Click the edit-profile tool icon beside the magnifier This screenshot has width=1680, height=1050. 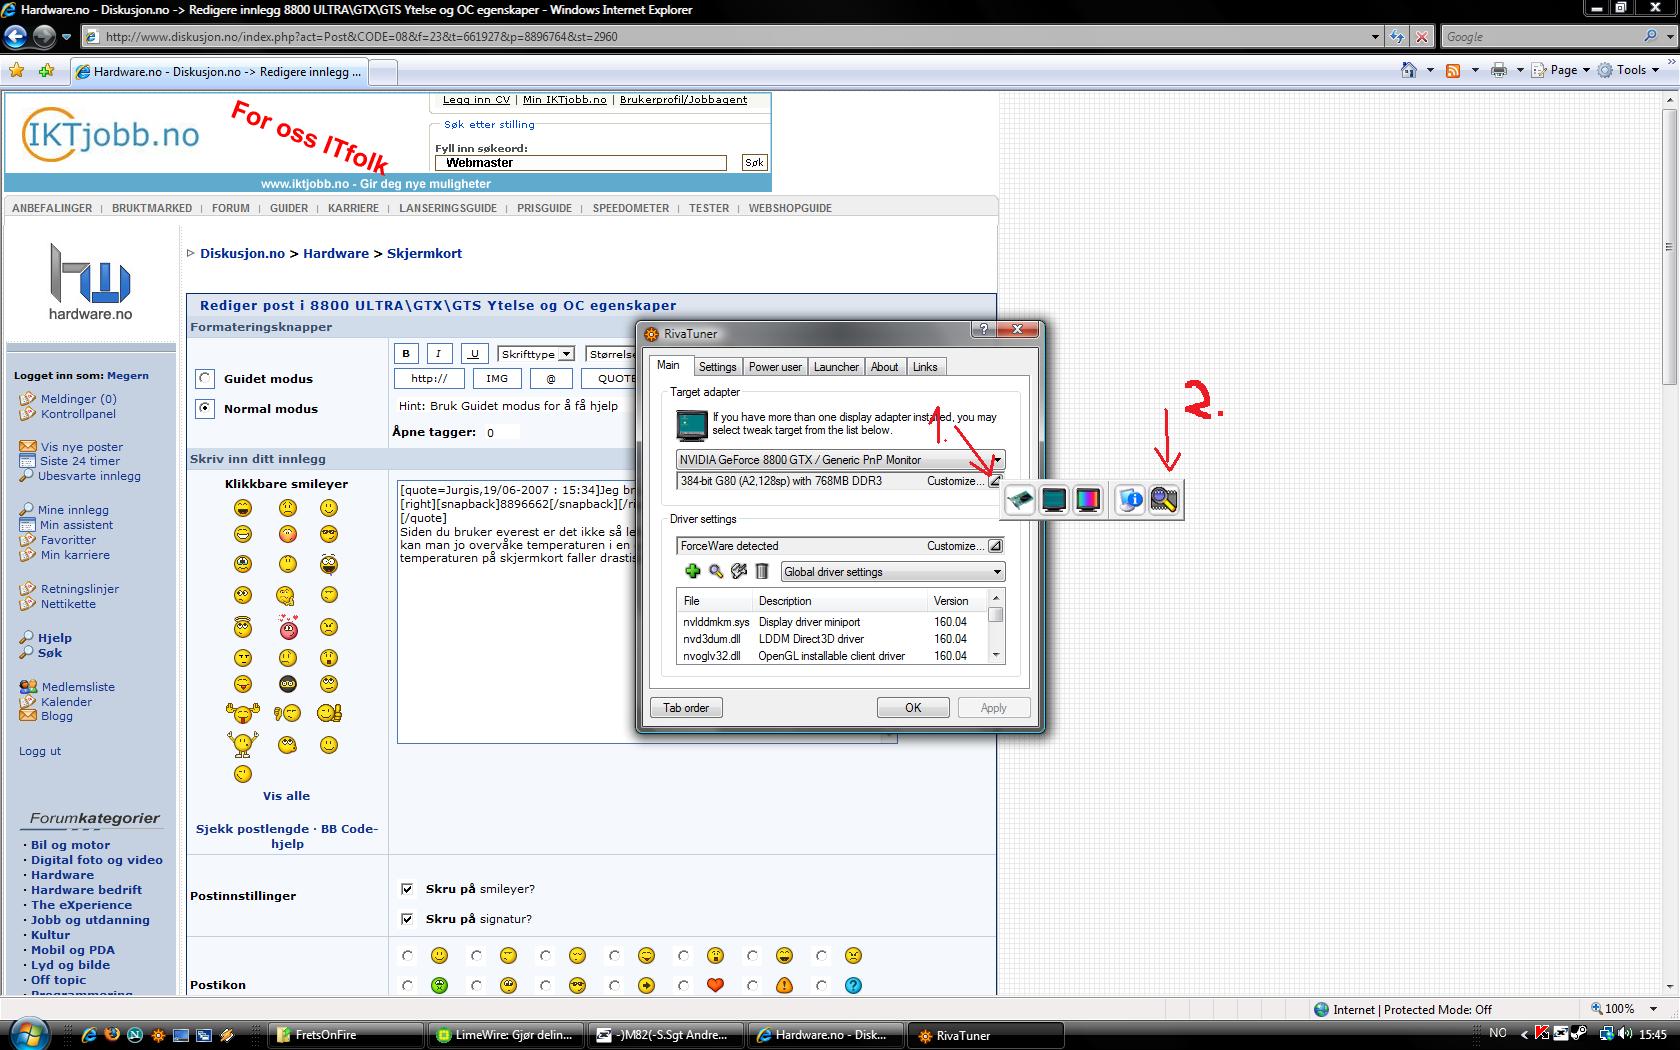click(739, 571)
